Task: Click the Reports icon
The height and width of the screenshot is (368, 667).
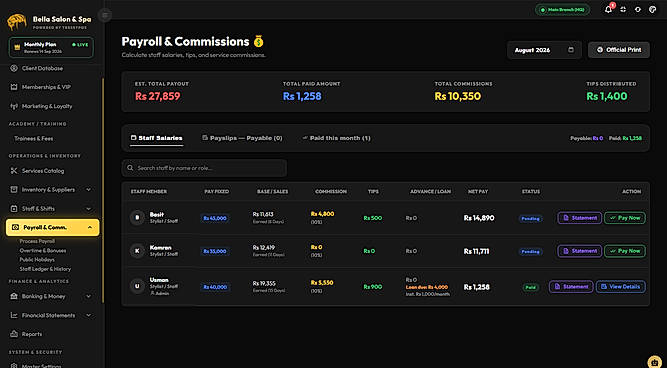Action: pyautogui.click(x=14, y=334)
